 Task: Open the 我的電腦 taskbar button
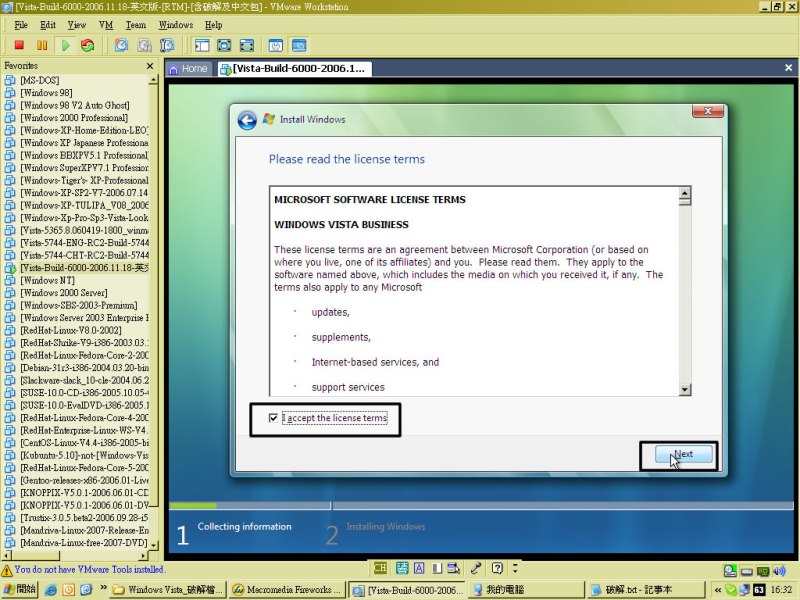[x=526, y=590]
